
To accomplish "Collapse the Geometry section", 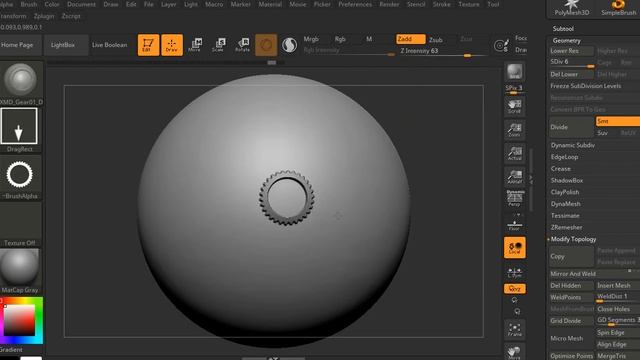I will tap(567, 40).
